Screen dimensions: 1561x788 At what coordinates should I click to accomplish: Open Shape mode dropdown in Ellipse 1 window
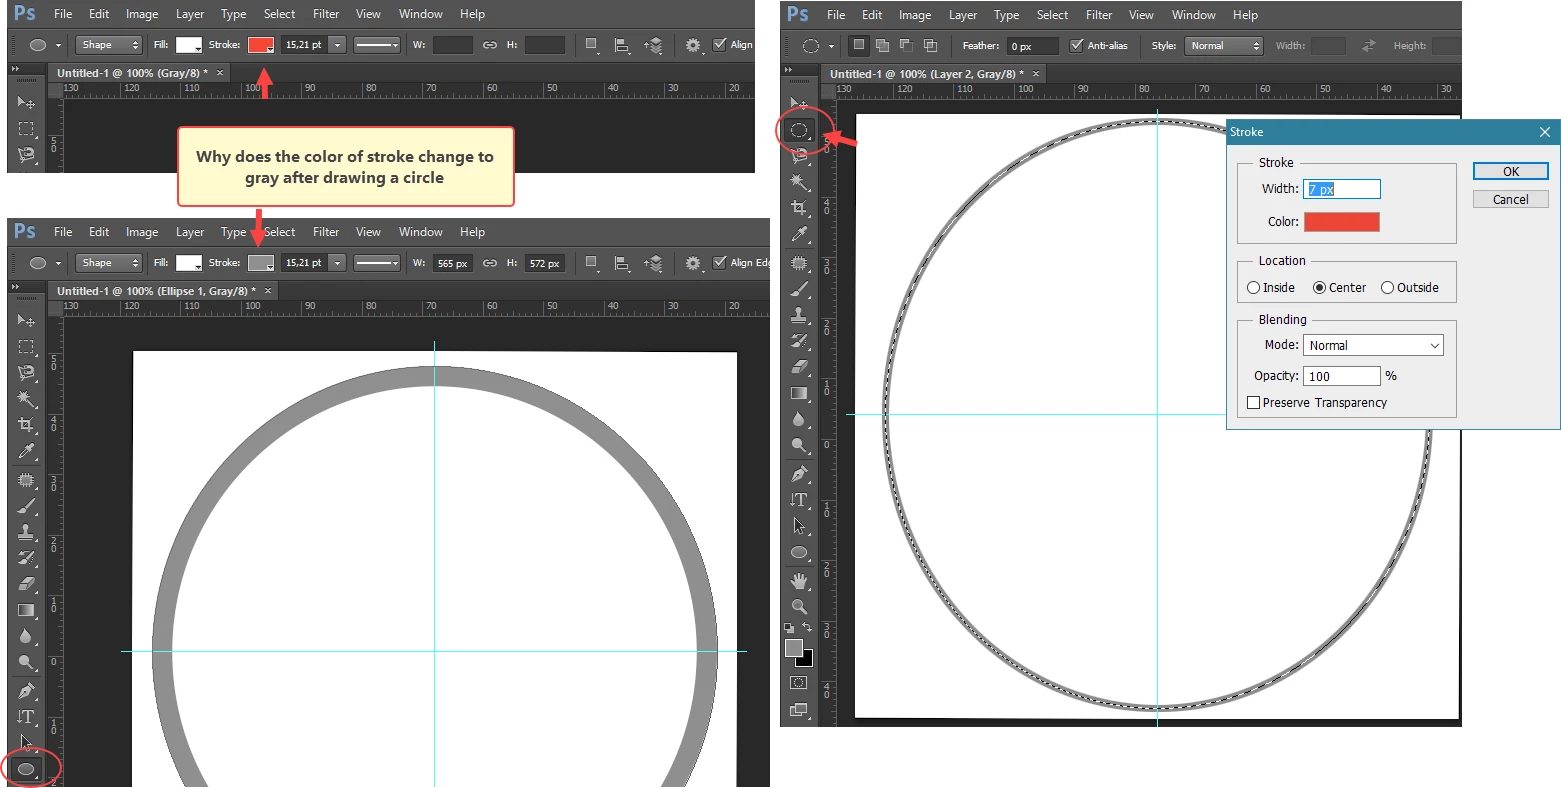click(x=110, y=263)
